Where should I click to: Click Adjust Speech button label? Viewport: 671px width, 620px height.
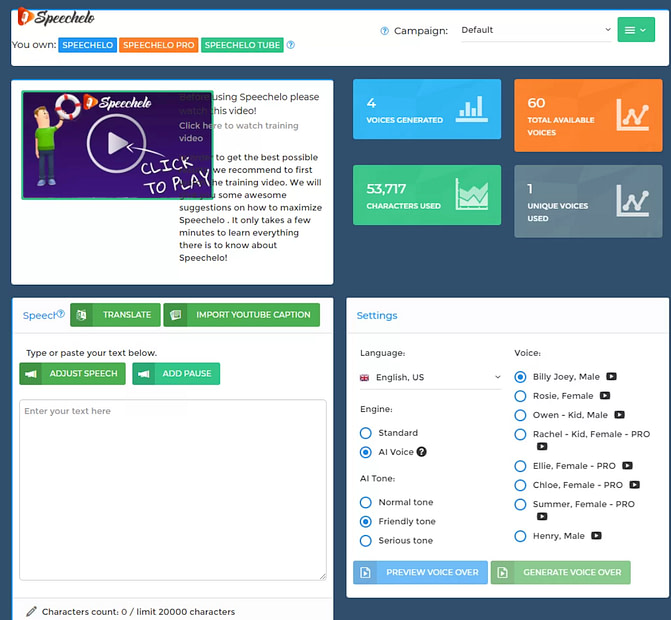click(83, 374)
